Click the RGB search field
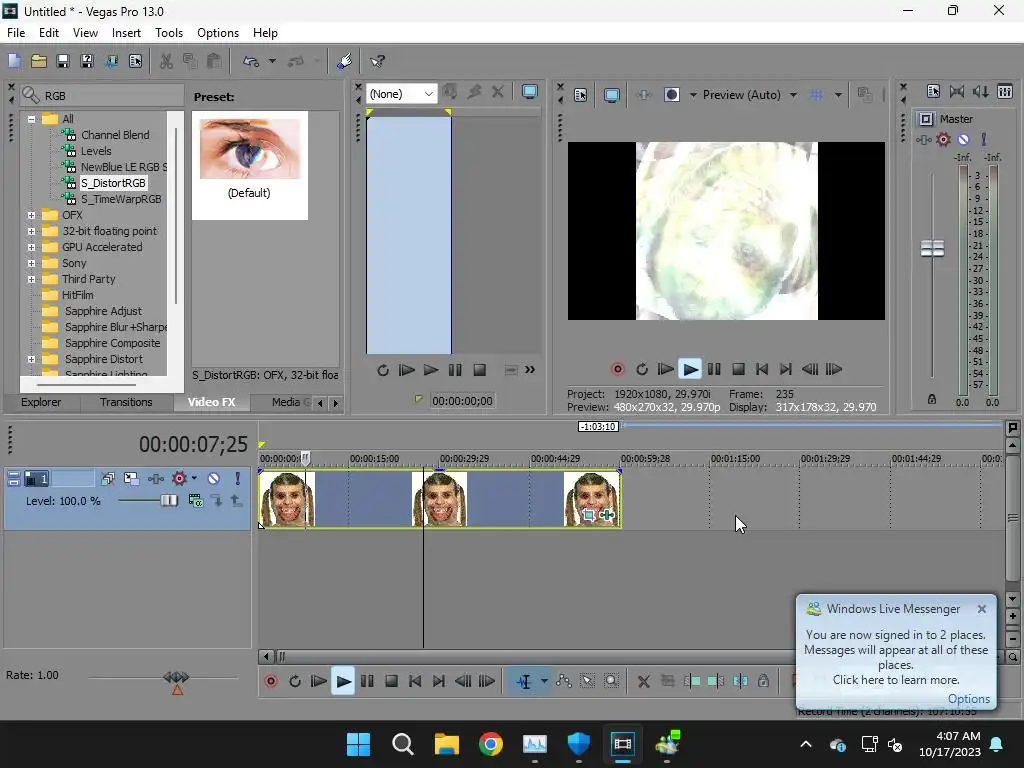Viewport: 1024px width, 768px height. (111, 95)
